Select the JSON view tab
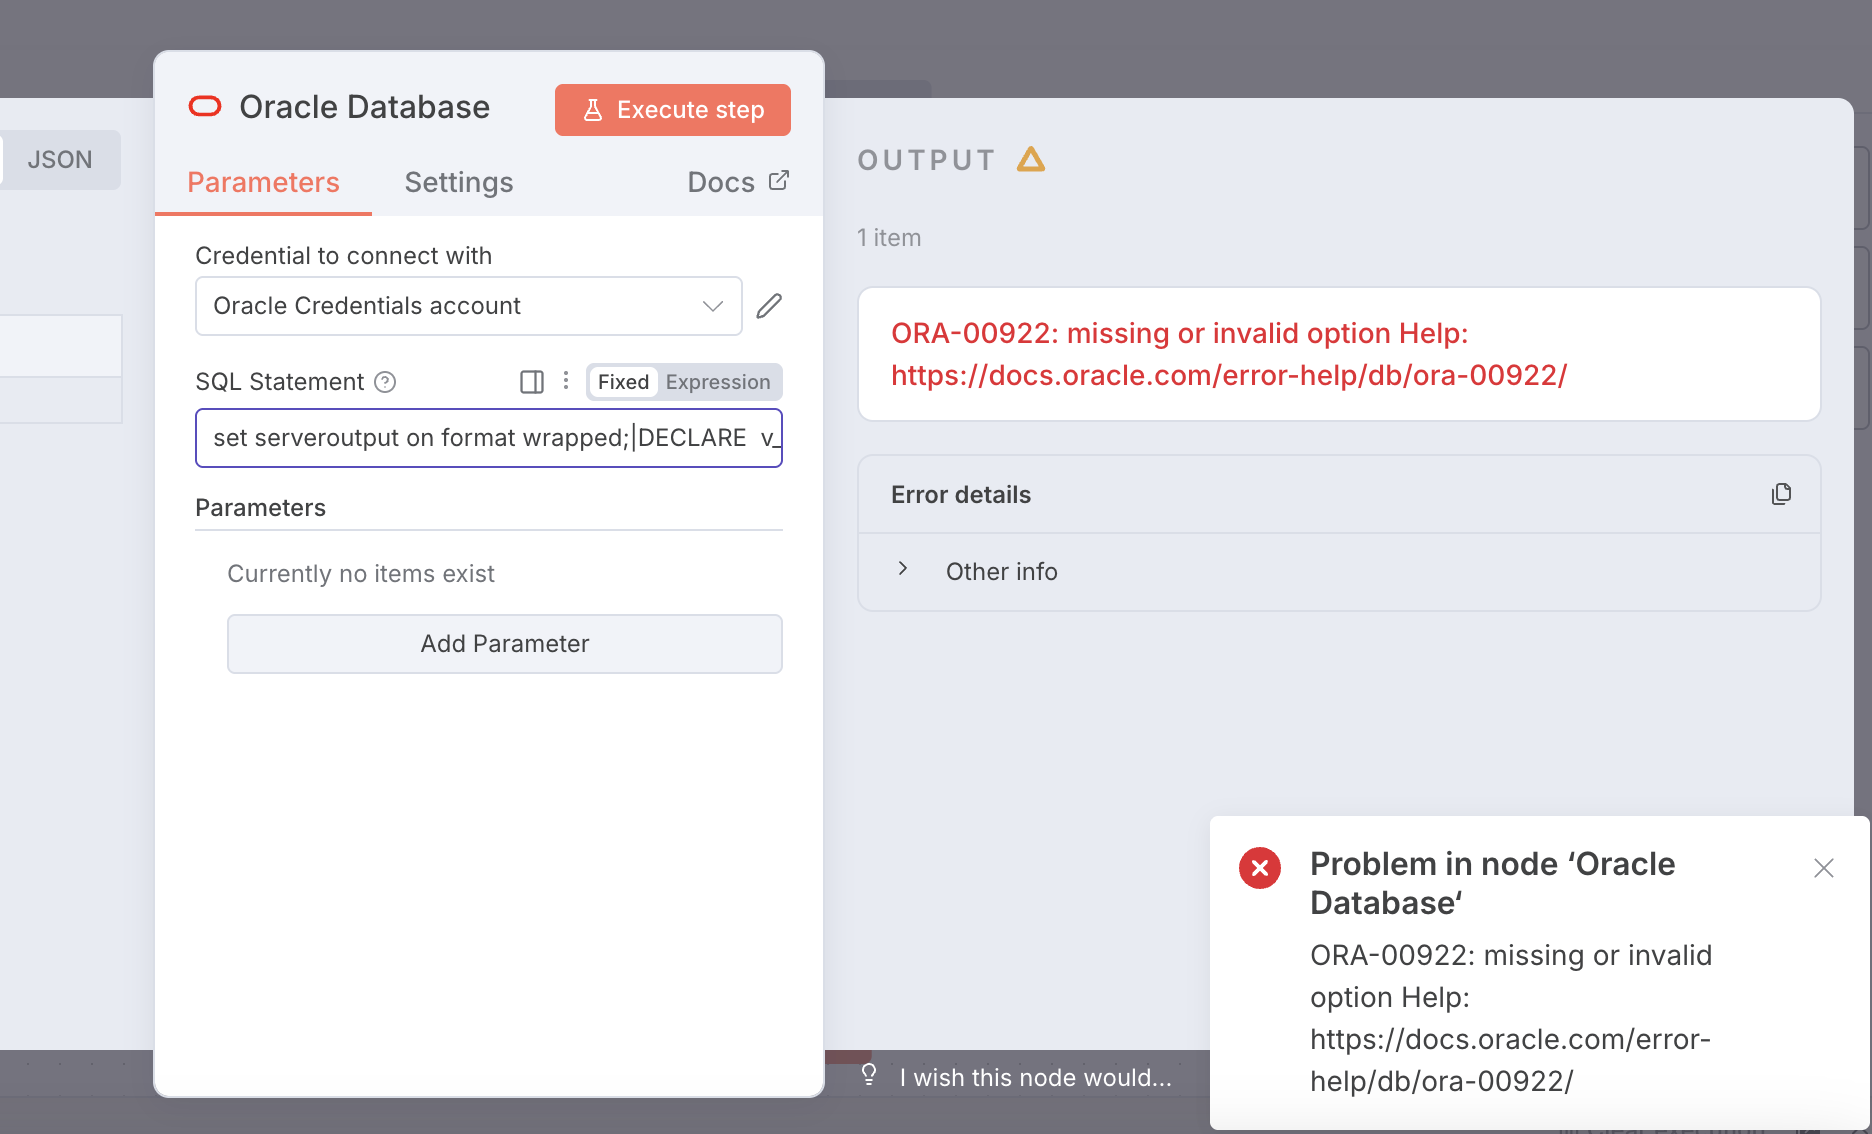This screenshot has width=1872, height=1134. [x=60, y=159]
